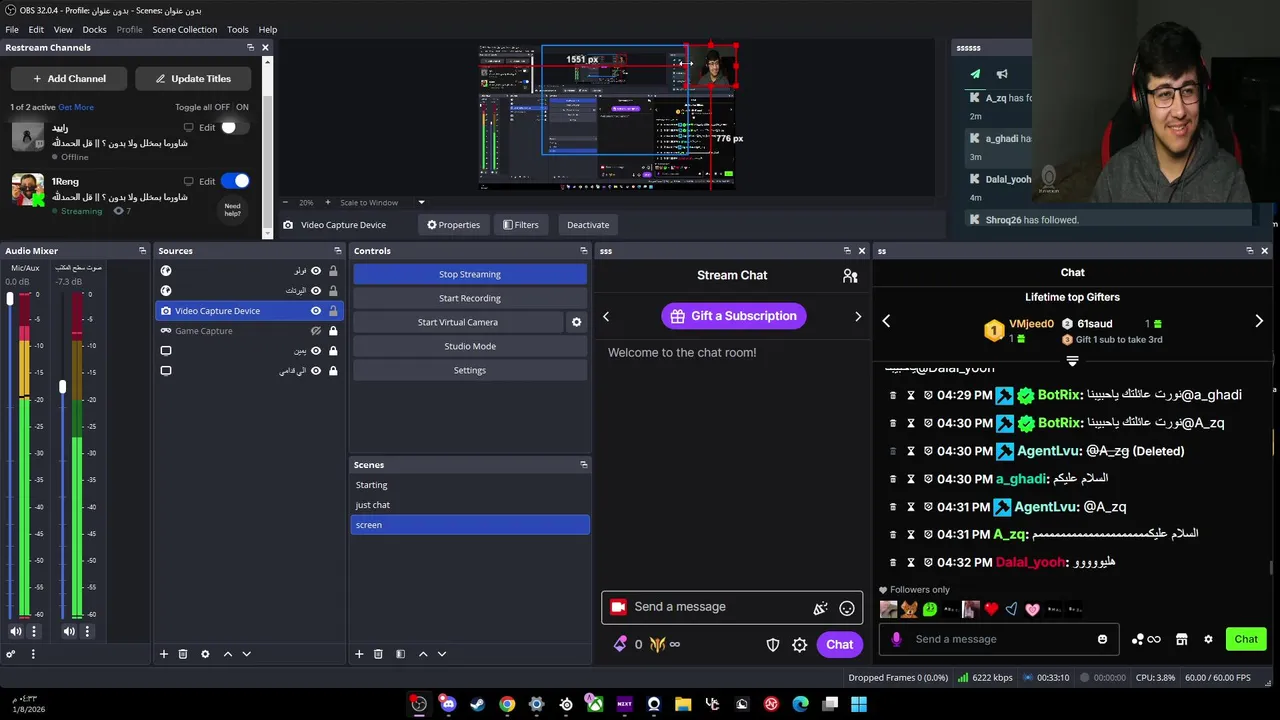Adjust second audio channel volume slider
The height and width of the screenshot is (720, 1280).
[62, 386]
